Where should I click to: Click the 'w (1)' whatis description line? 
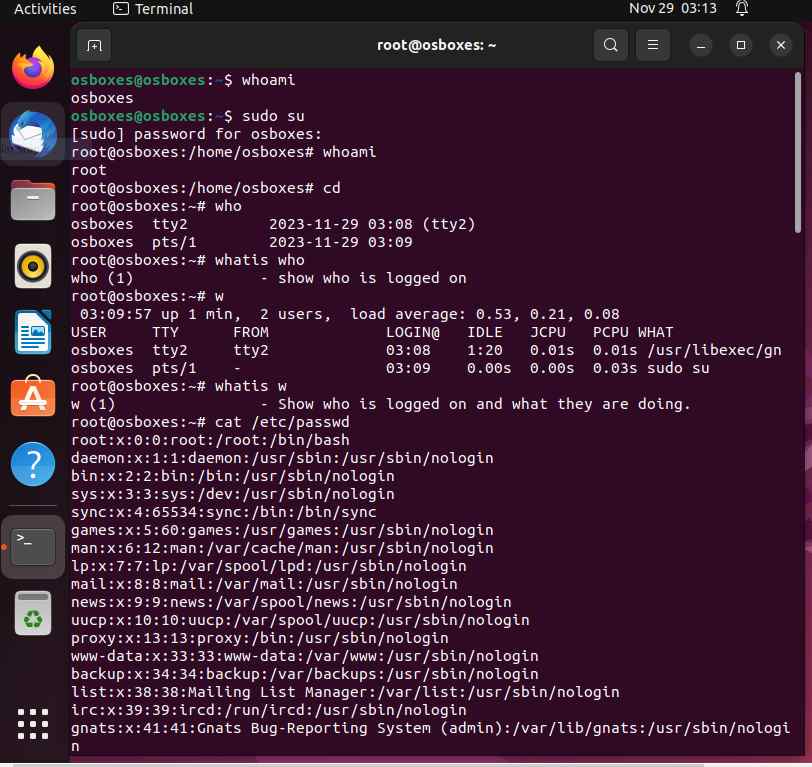[x=381, y=404]
